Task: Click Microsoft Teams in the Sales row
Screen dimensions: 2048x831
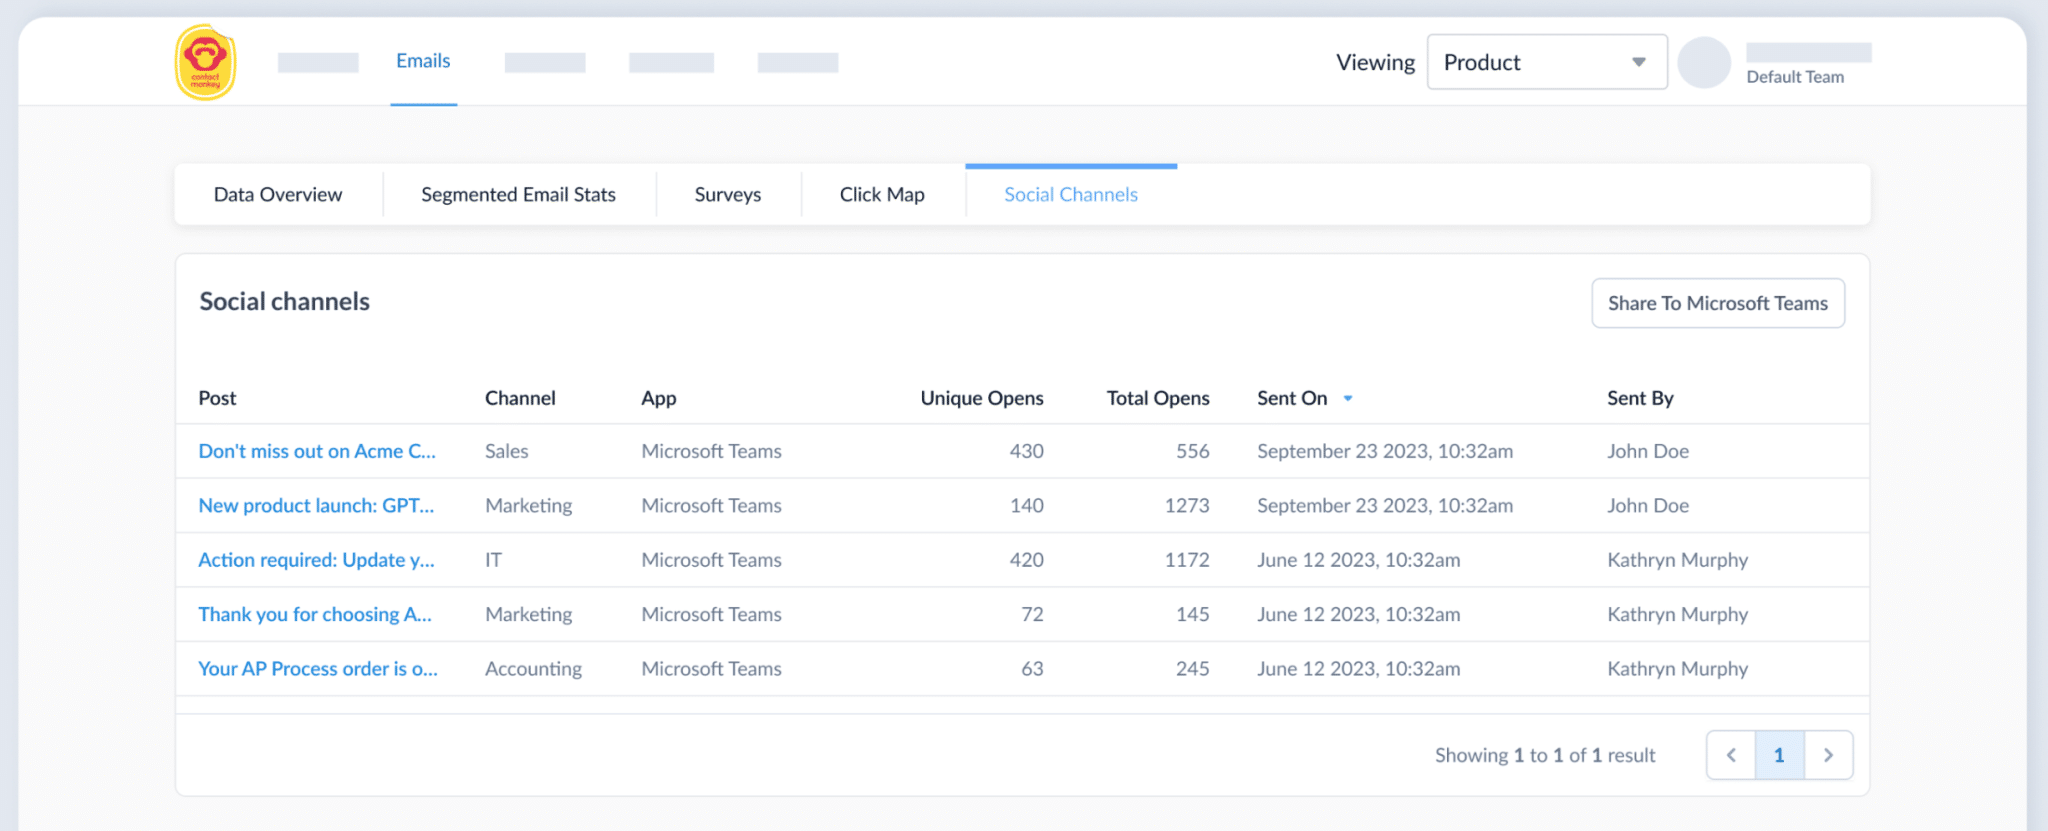Action: pos(711,451)
